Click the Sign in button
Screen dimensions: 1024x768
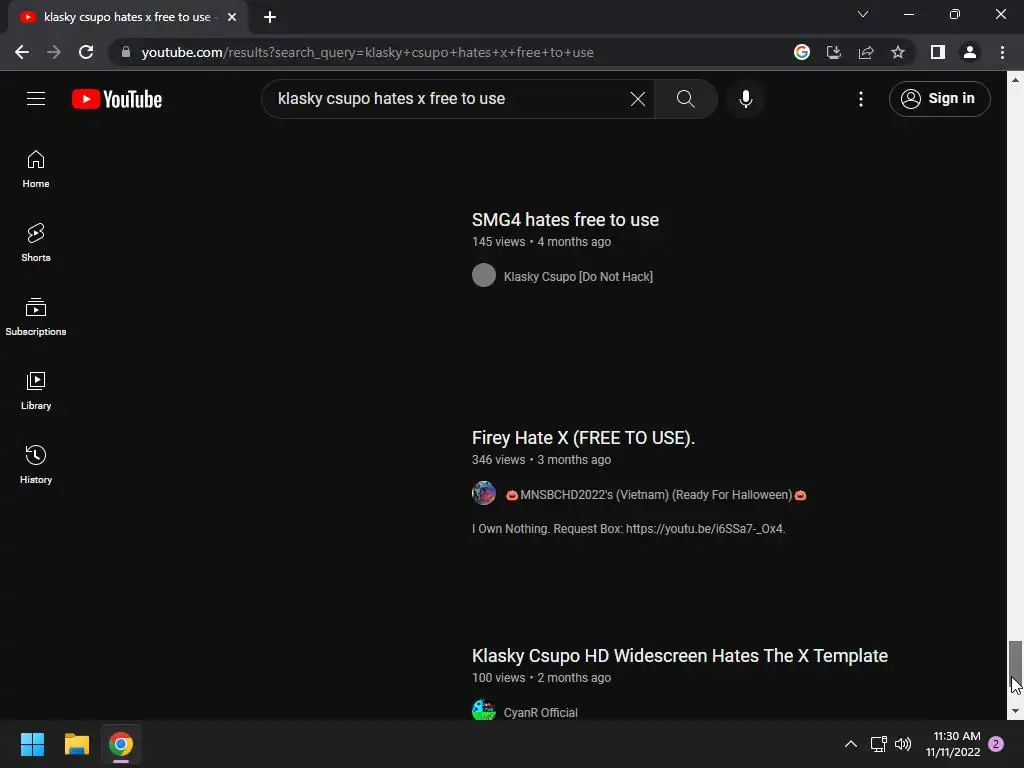coord(939,99)
